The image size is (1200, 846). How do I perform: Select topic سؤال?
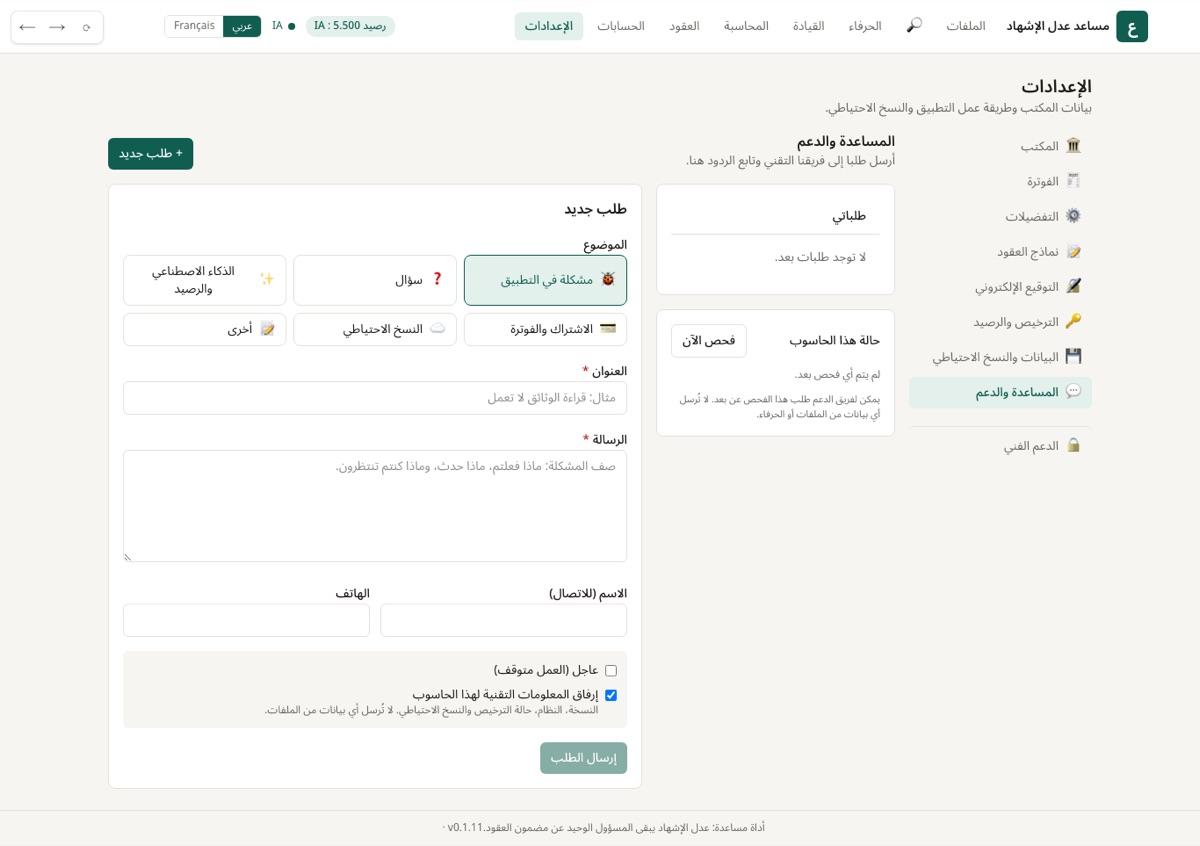pos(375,280)
